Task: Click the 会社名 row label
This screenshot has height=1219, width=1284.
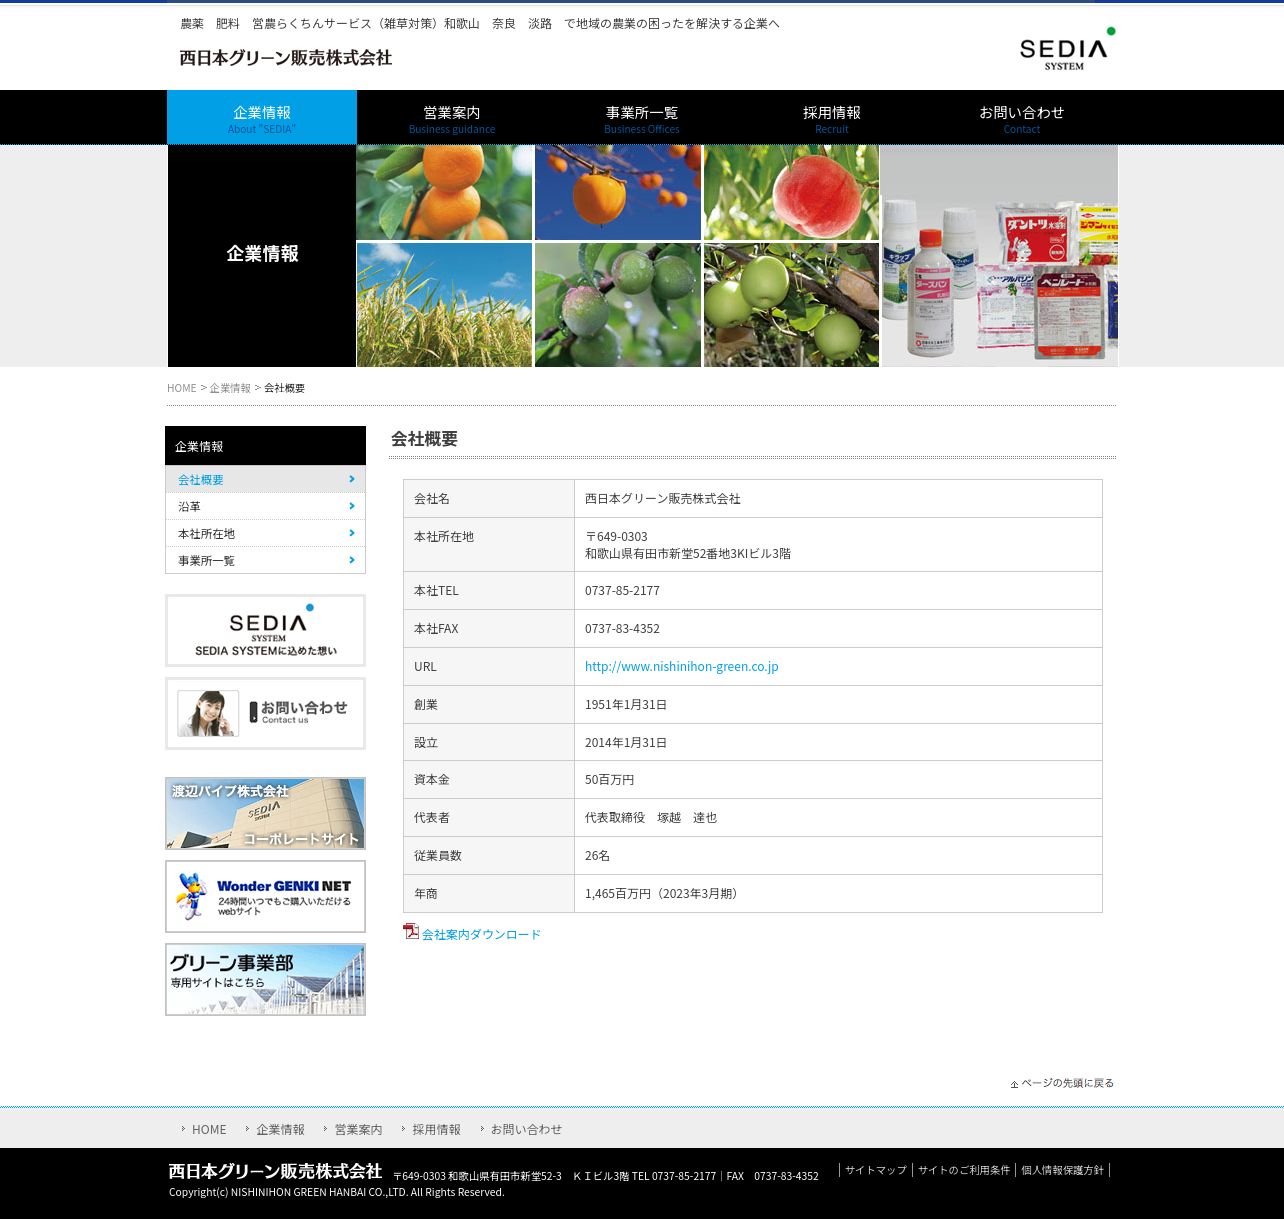Action: pyautogui.click(x=432, y=498)
